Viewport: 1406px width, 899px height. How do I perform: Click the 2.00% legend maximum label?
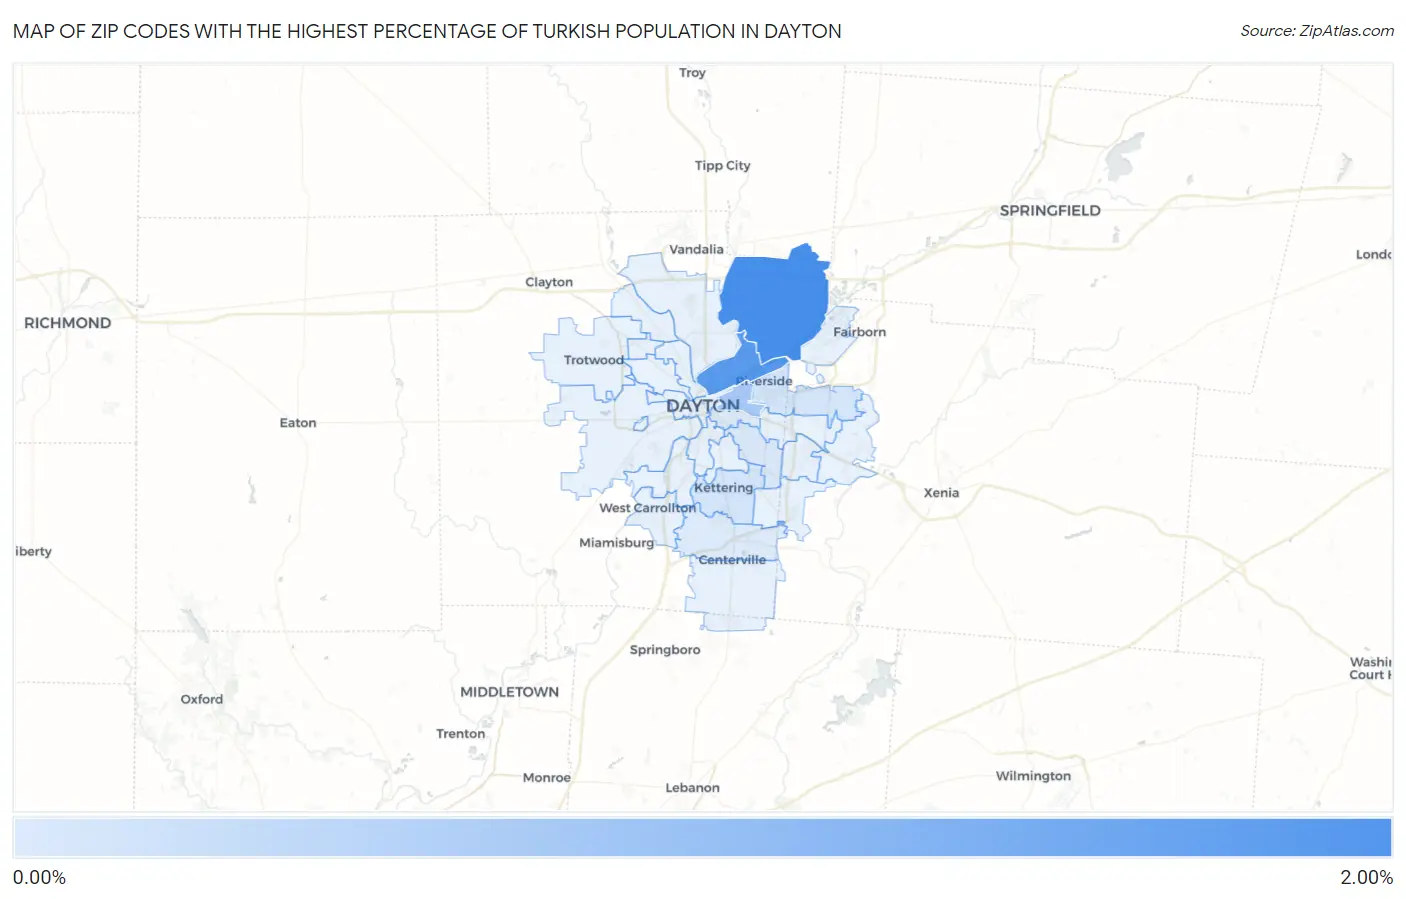click(1366, 878)
